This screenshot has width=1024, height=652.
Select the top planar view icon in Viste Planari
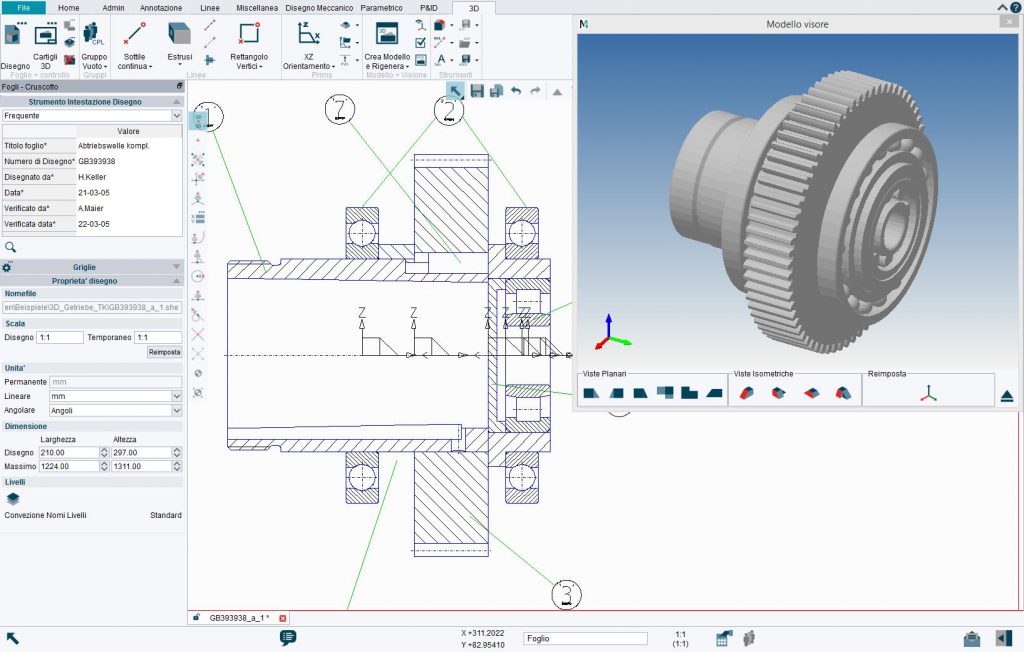591,394
